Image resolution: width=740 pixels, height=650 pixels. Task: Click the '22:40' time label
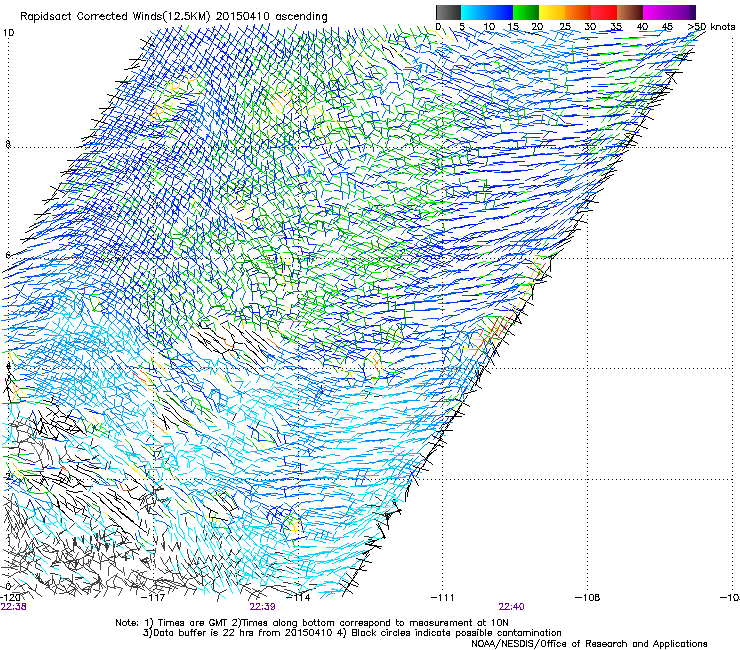pyautogui.click(x=512, y=607)
